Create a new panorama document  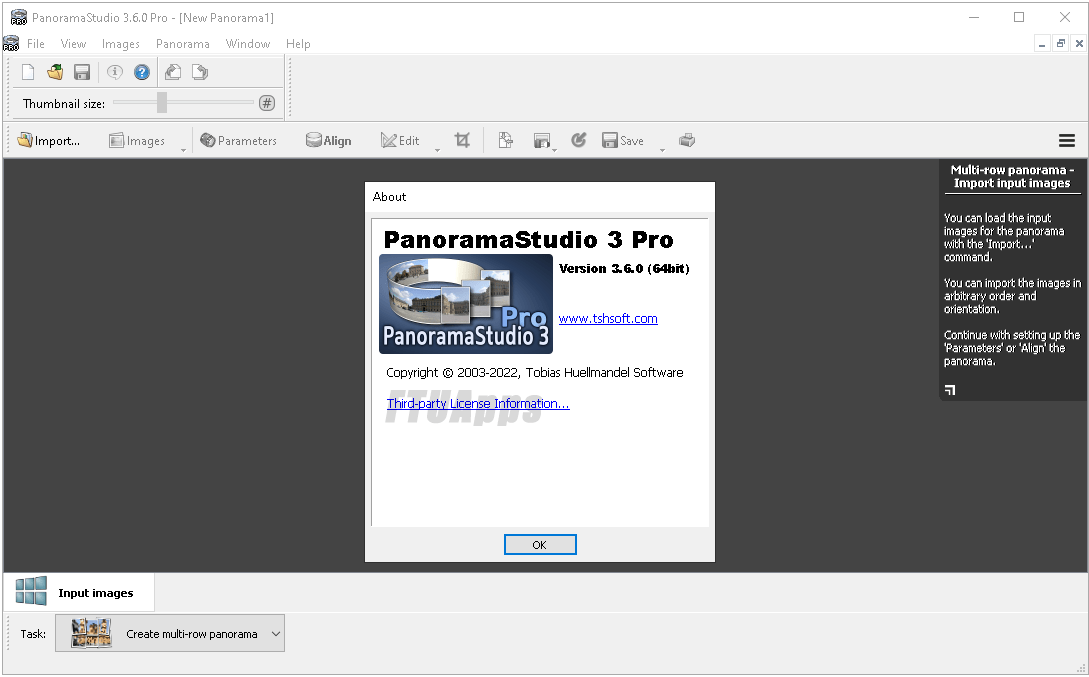(x=28, y=72)
